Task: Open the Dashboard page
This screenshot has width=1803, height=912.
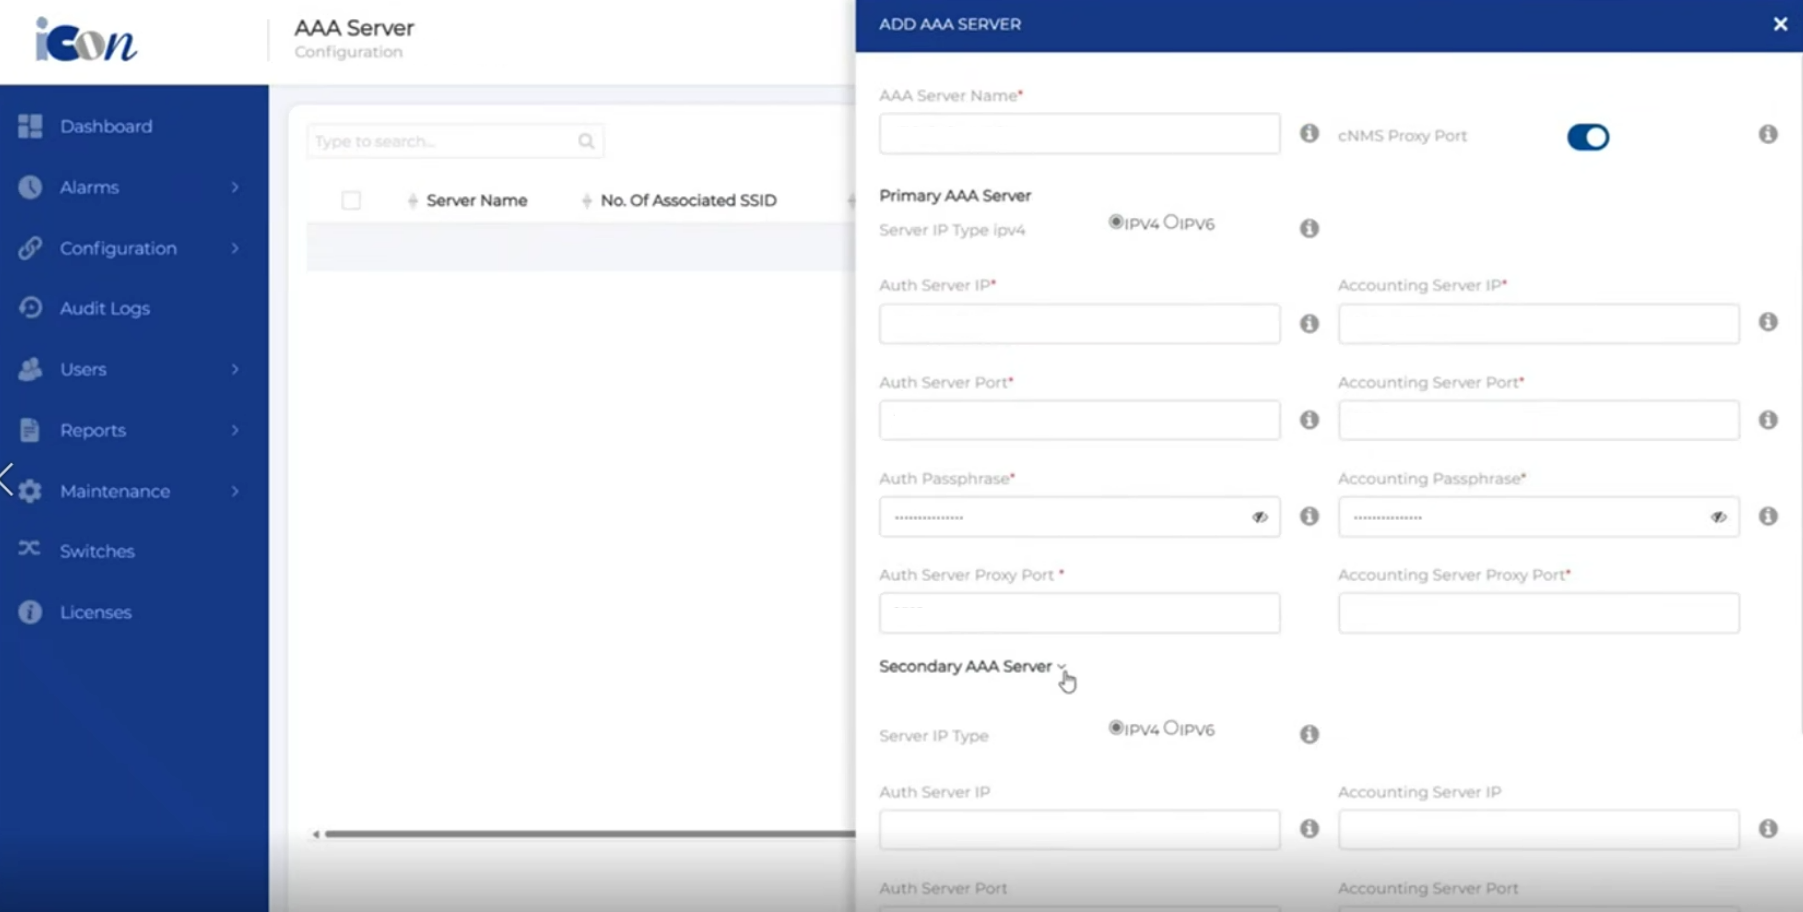Action: (x=106, y=127)
